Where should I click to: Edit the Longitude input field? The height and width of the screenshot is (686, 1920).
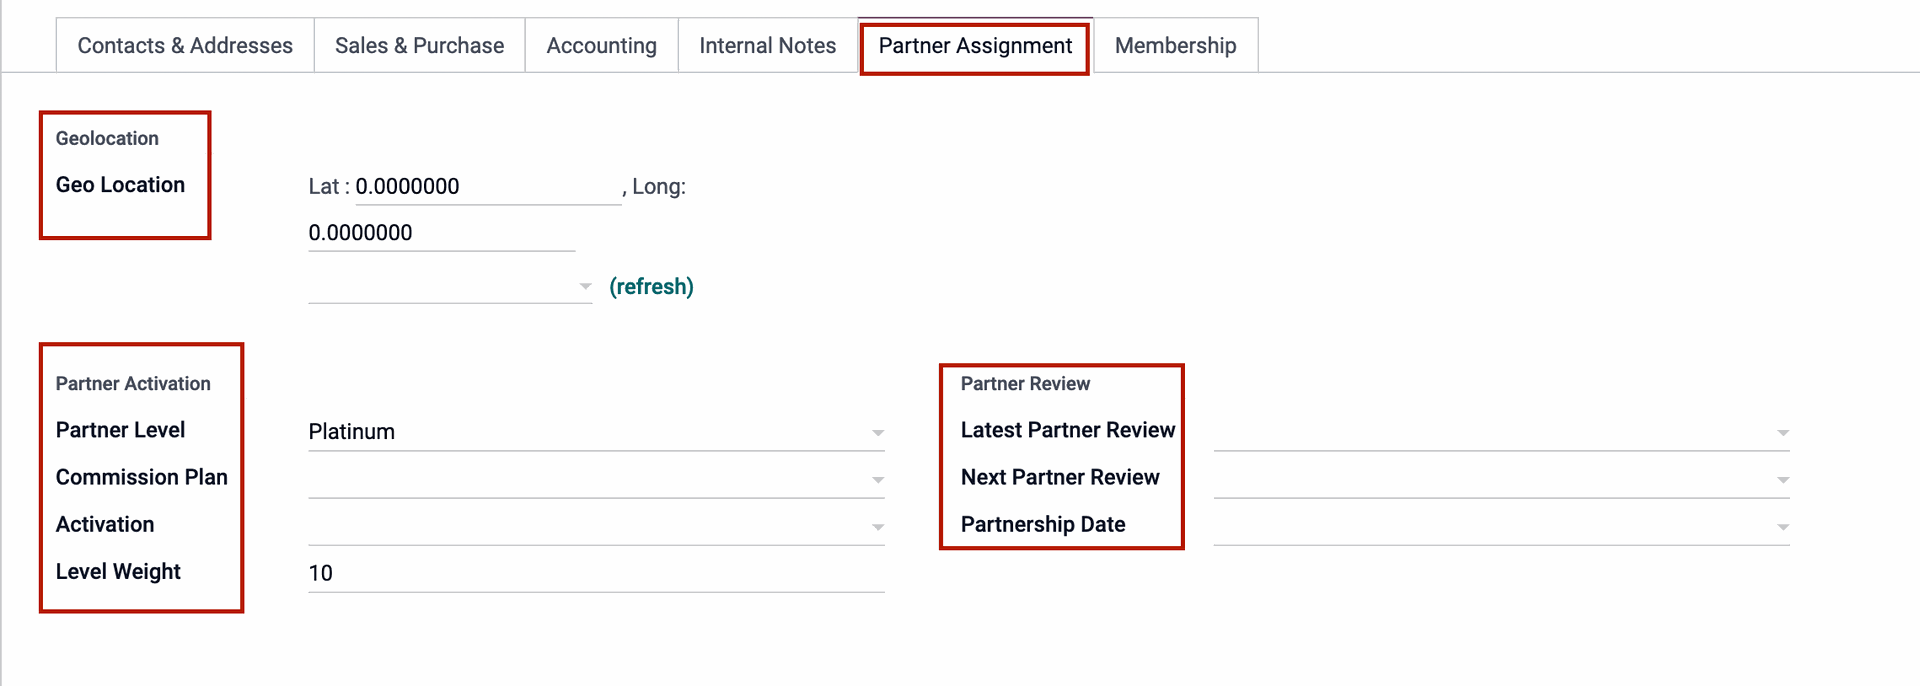(441, 233)
